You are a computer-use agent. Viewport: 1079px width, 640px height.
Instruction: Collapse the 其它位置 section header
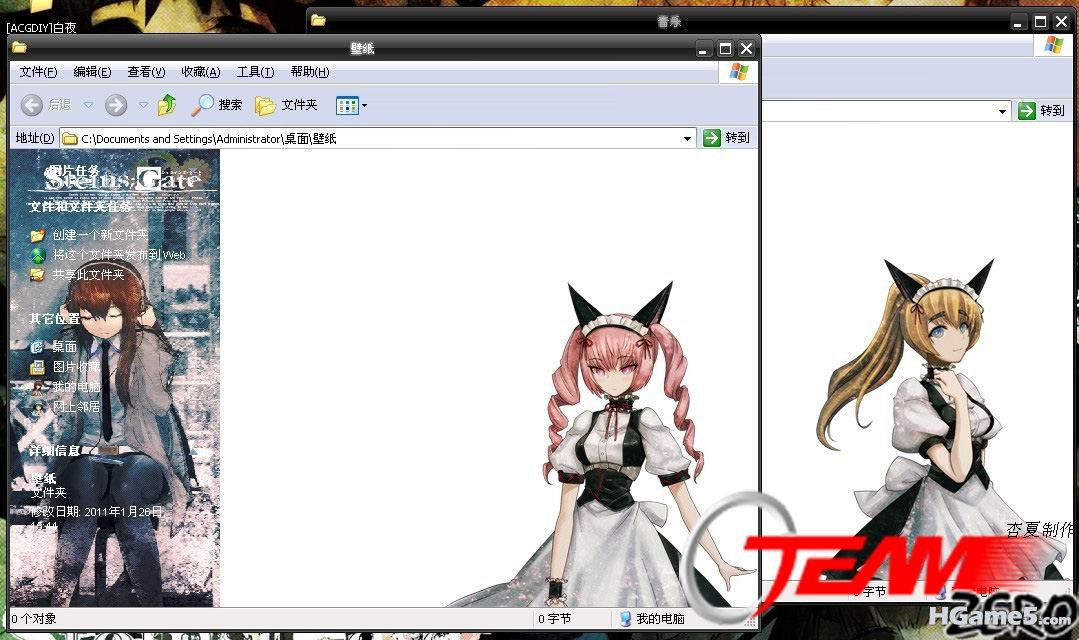[54, 319]
